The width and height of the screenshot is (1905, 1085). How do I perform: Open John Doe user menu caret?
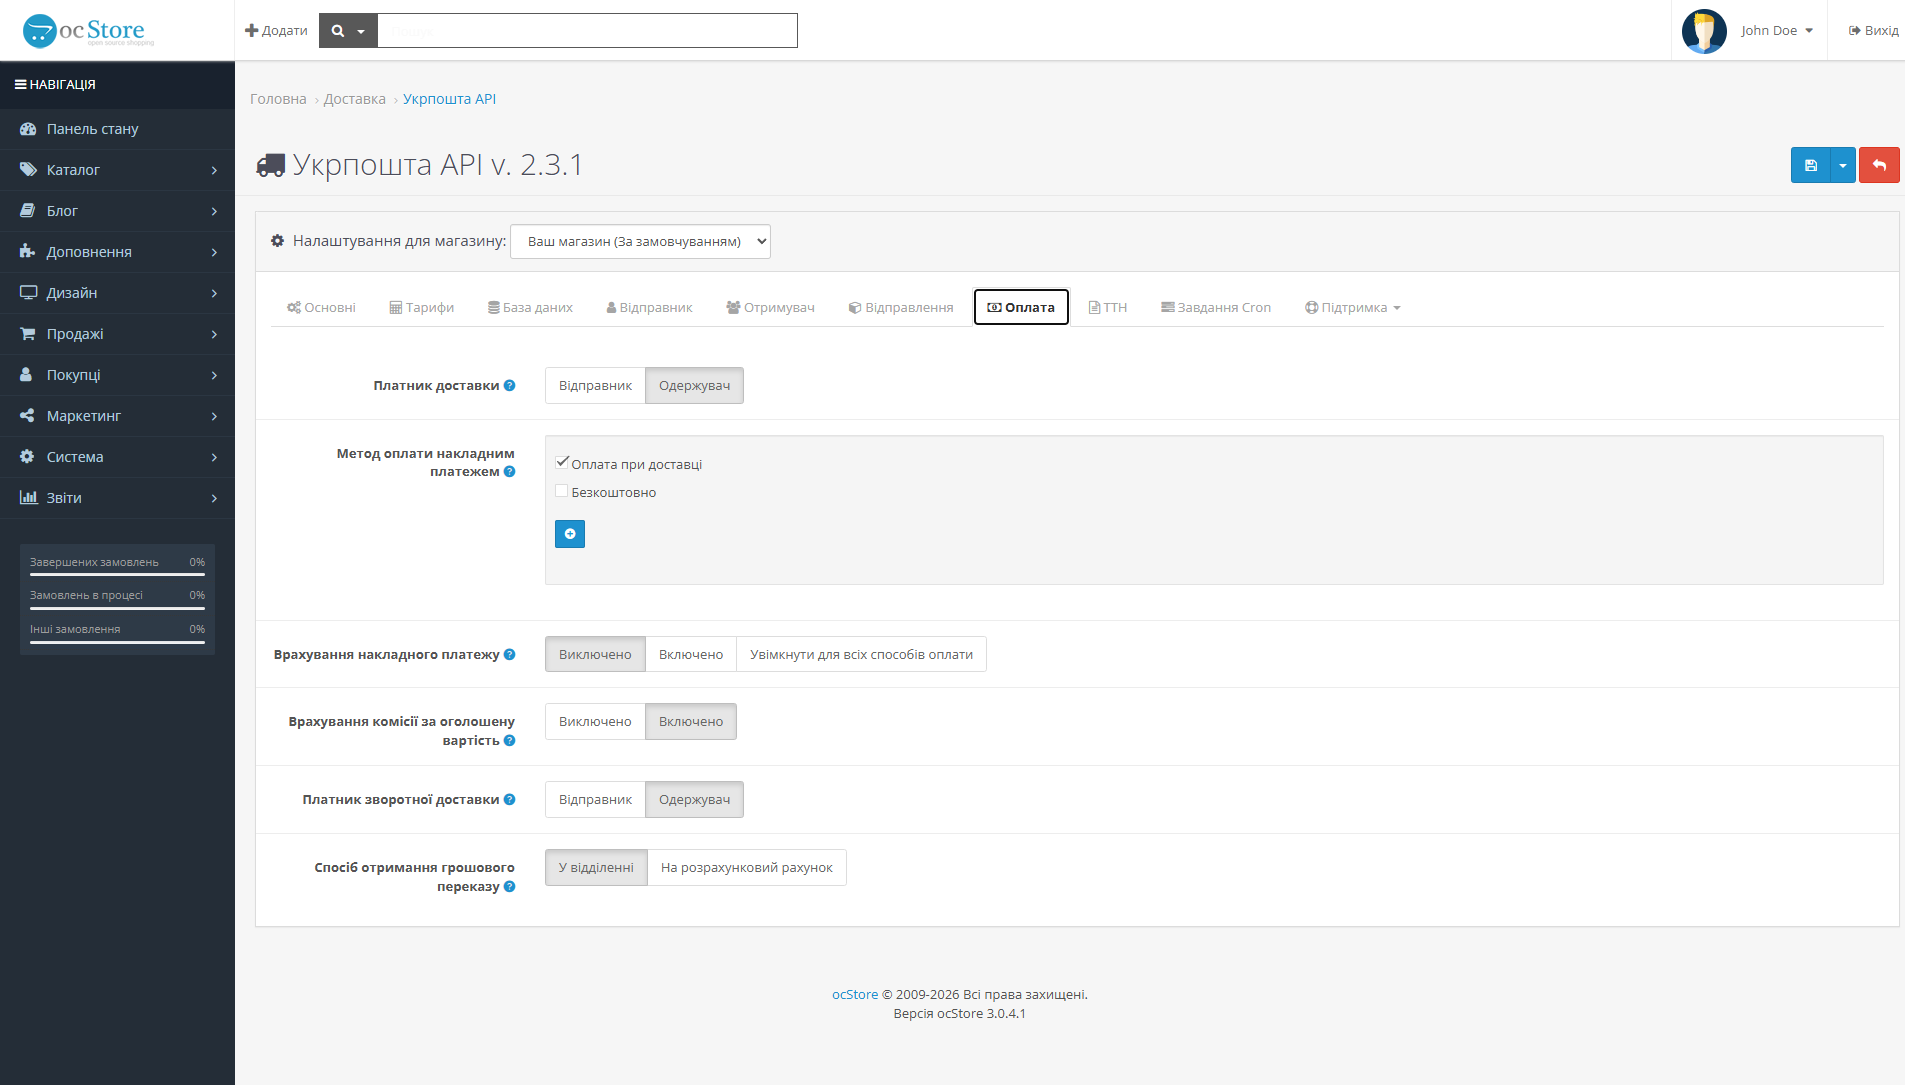[x=1809, y=31]
